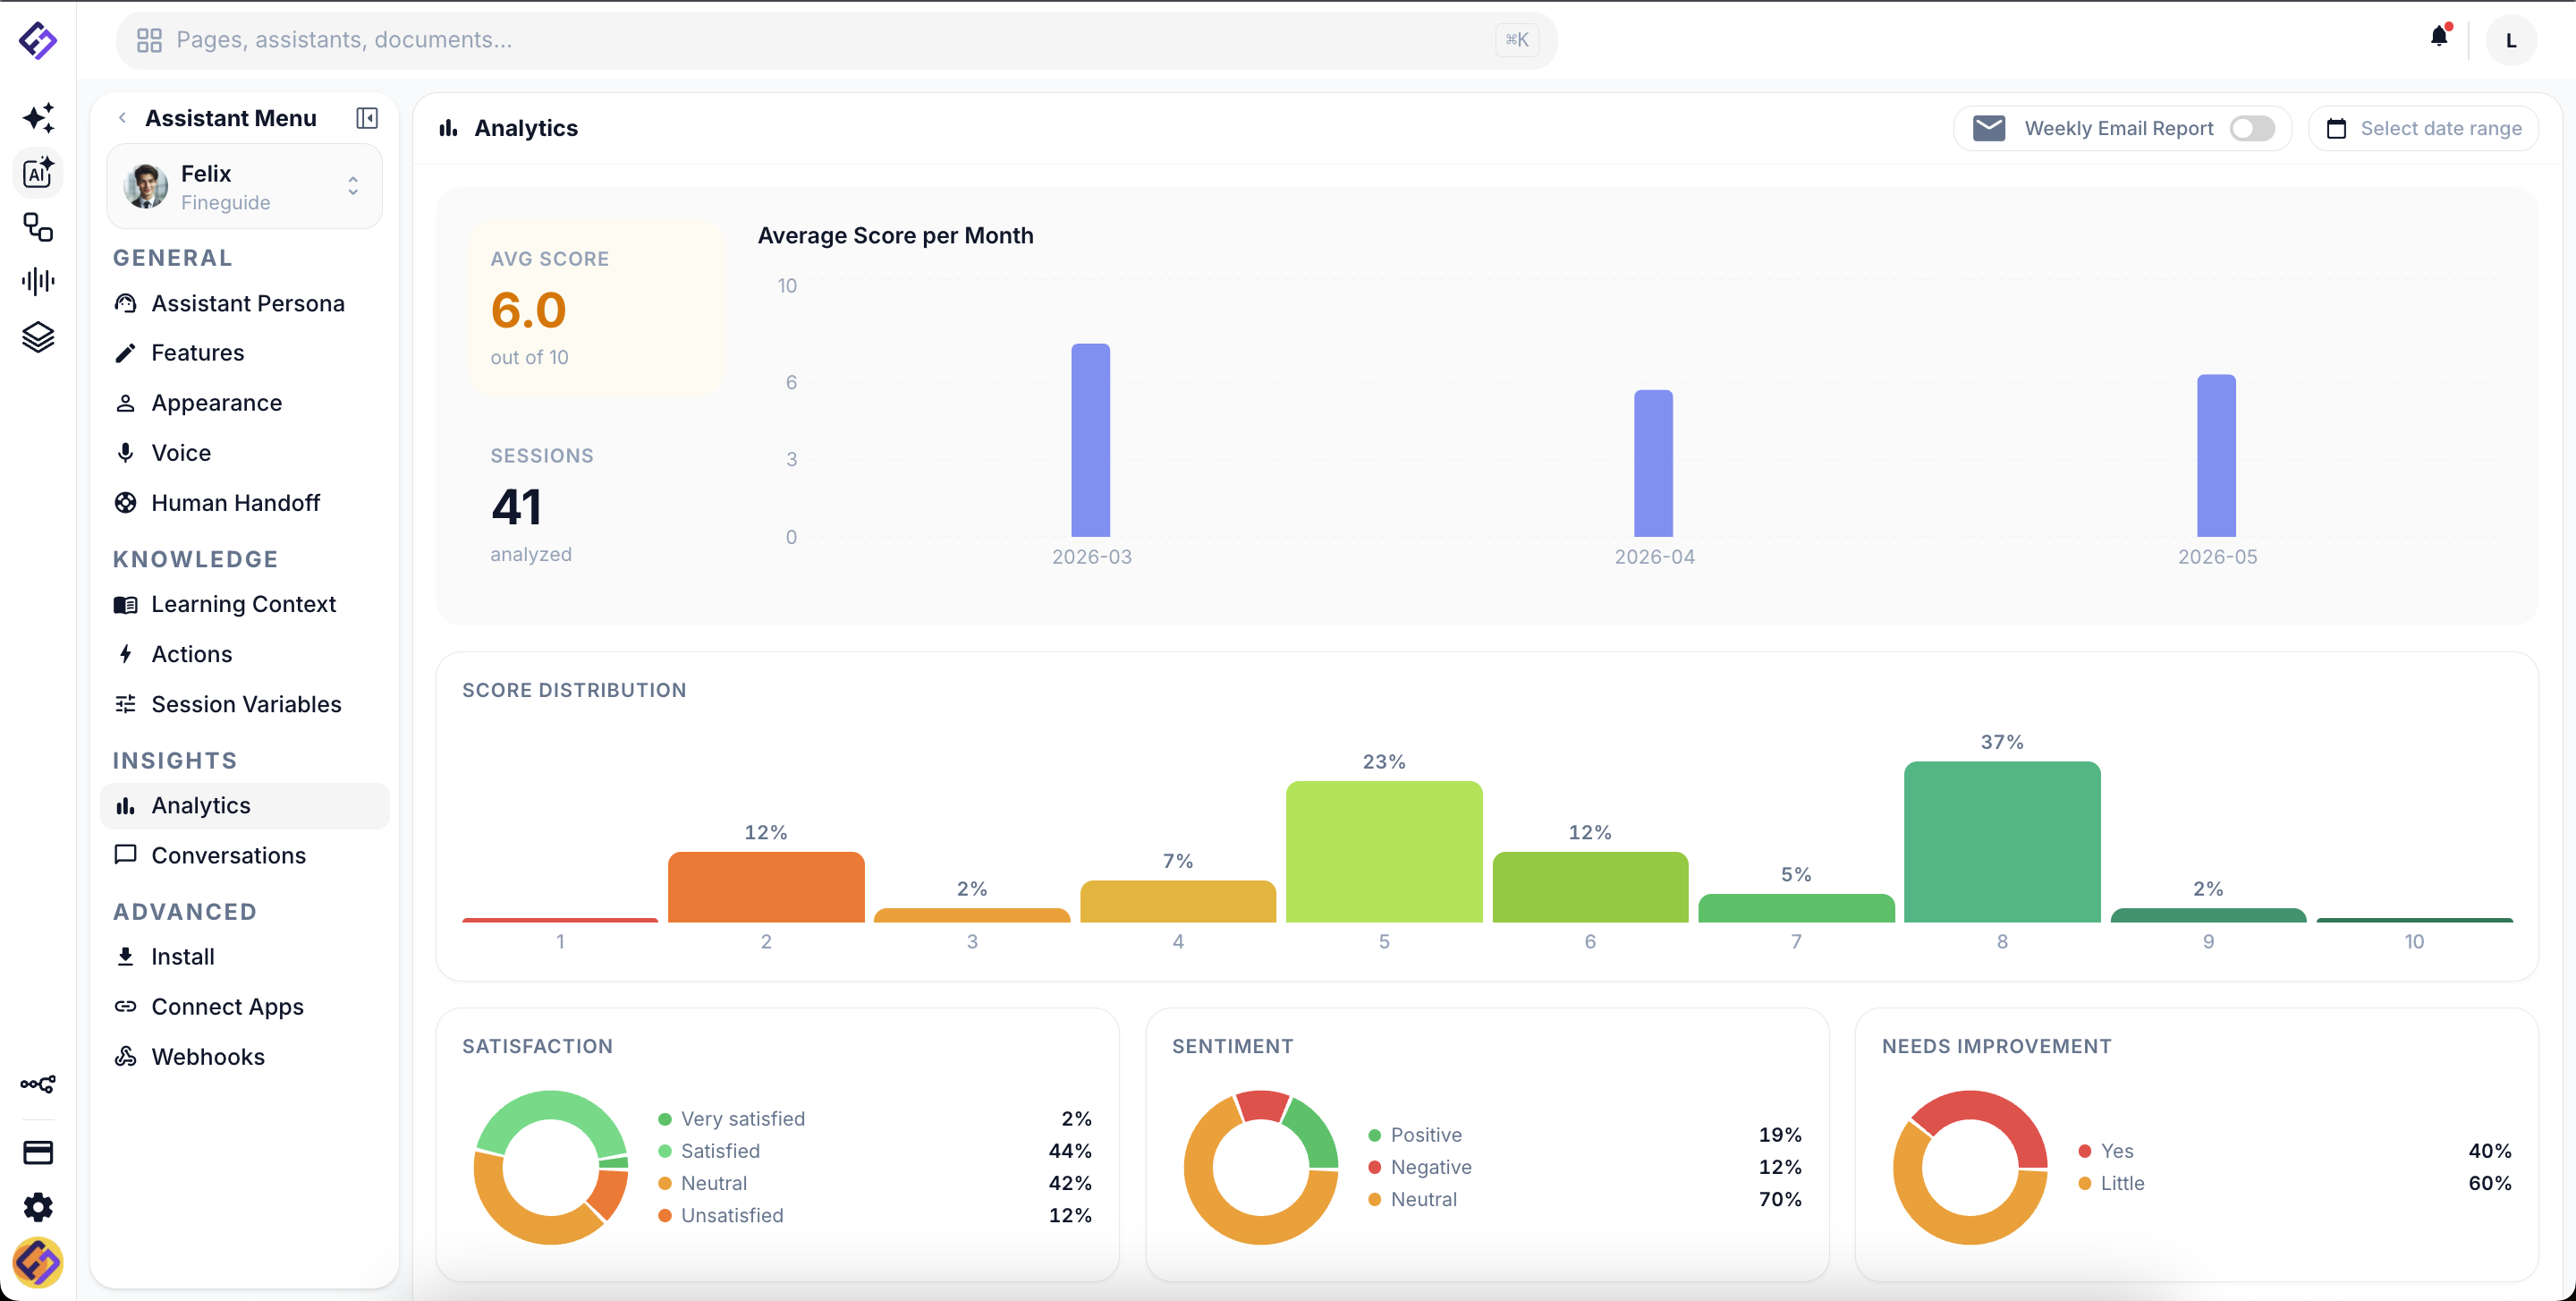Image resolution: width=2576 pixels, height=1301 pixels.
Task: Open the Features menu item
Action: [244, 353]
